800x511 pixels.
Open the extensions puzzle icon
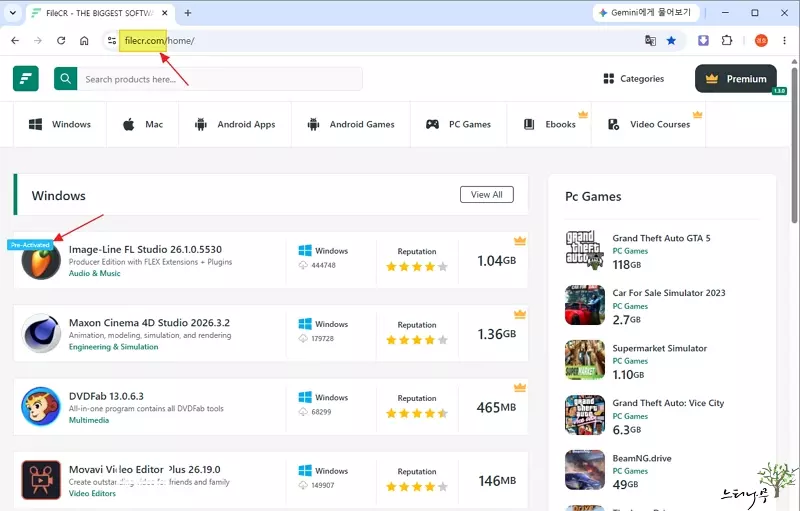[727, 40]
